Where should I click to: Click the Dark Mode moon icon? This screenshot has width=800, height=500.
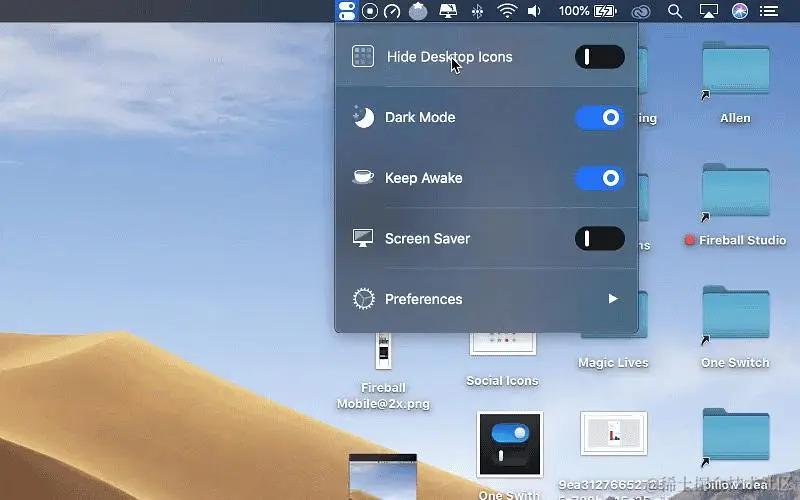click(x=363, y=117)
